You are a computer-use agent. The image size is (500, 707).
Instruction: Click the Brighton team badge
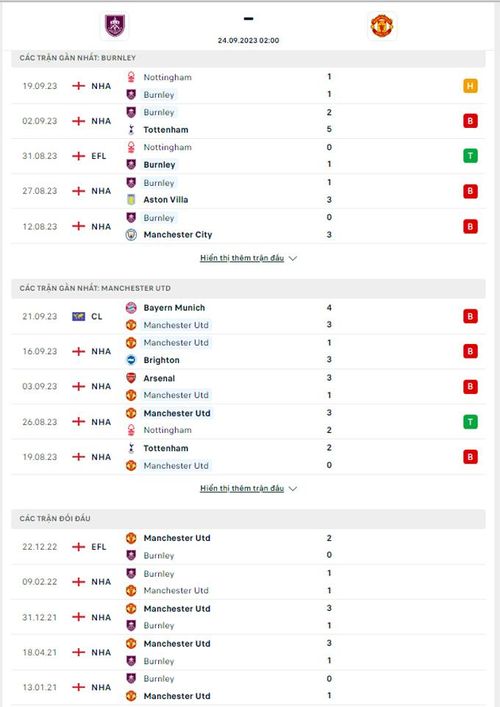click(x=131, y=360)
